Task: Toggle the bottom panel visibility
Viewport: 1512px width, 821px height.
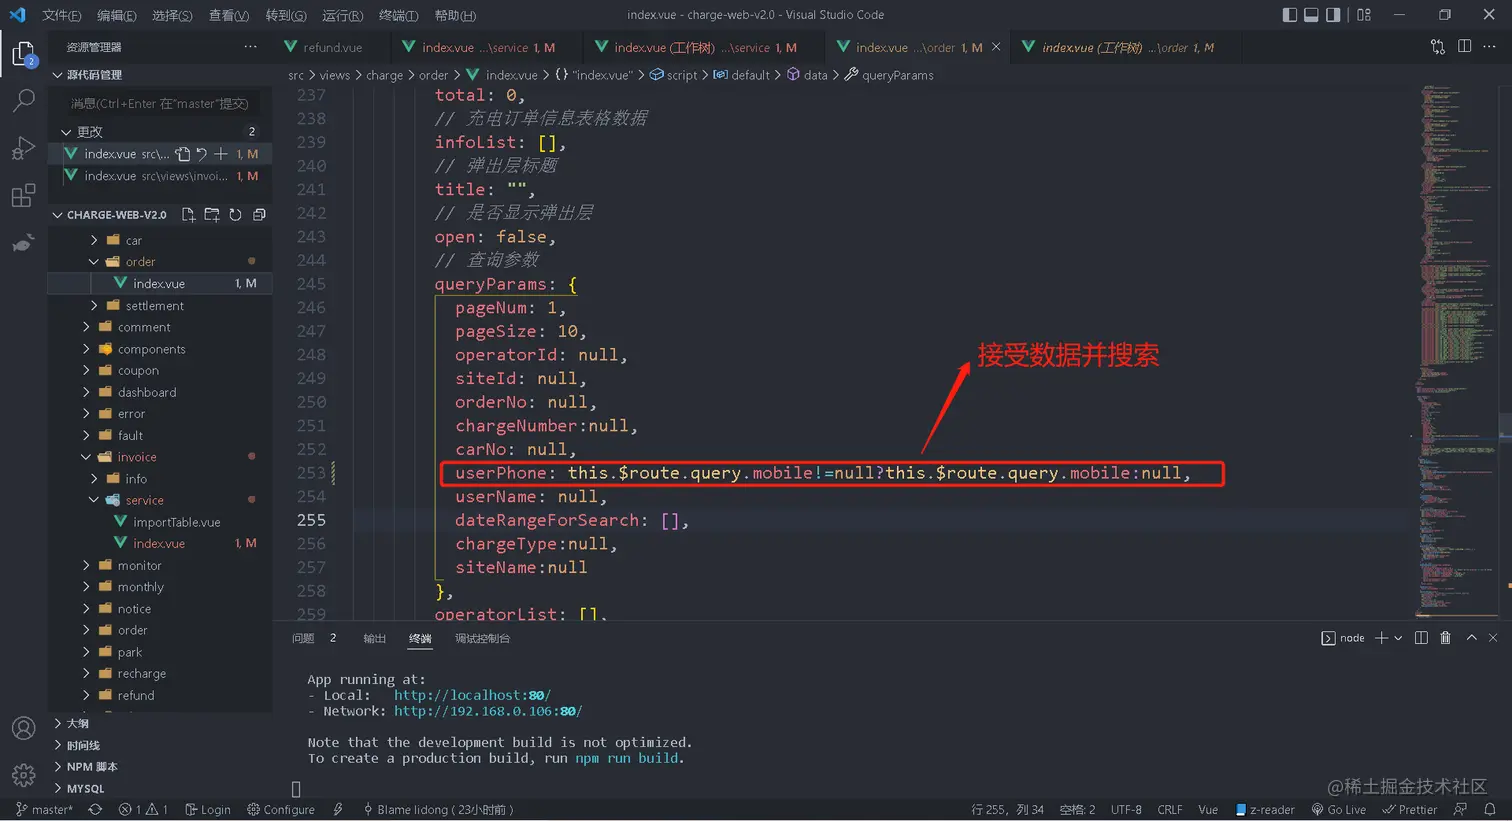Action: pyautogui.click(x=1311, y=15)
